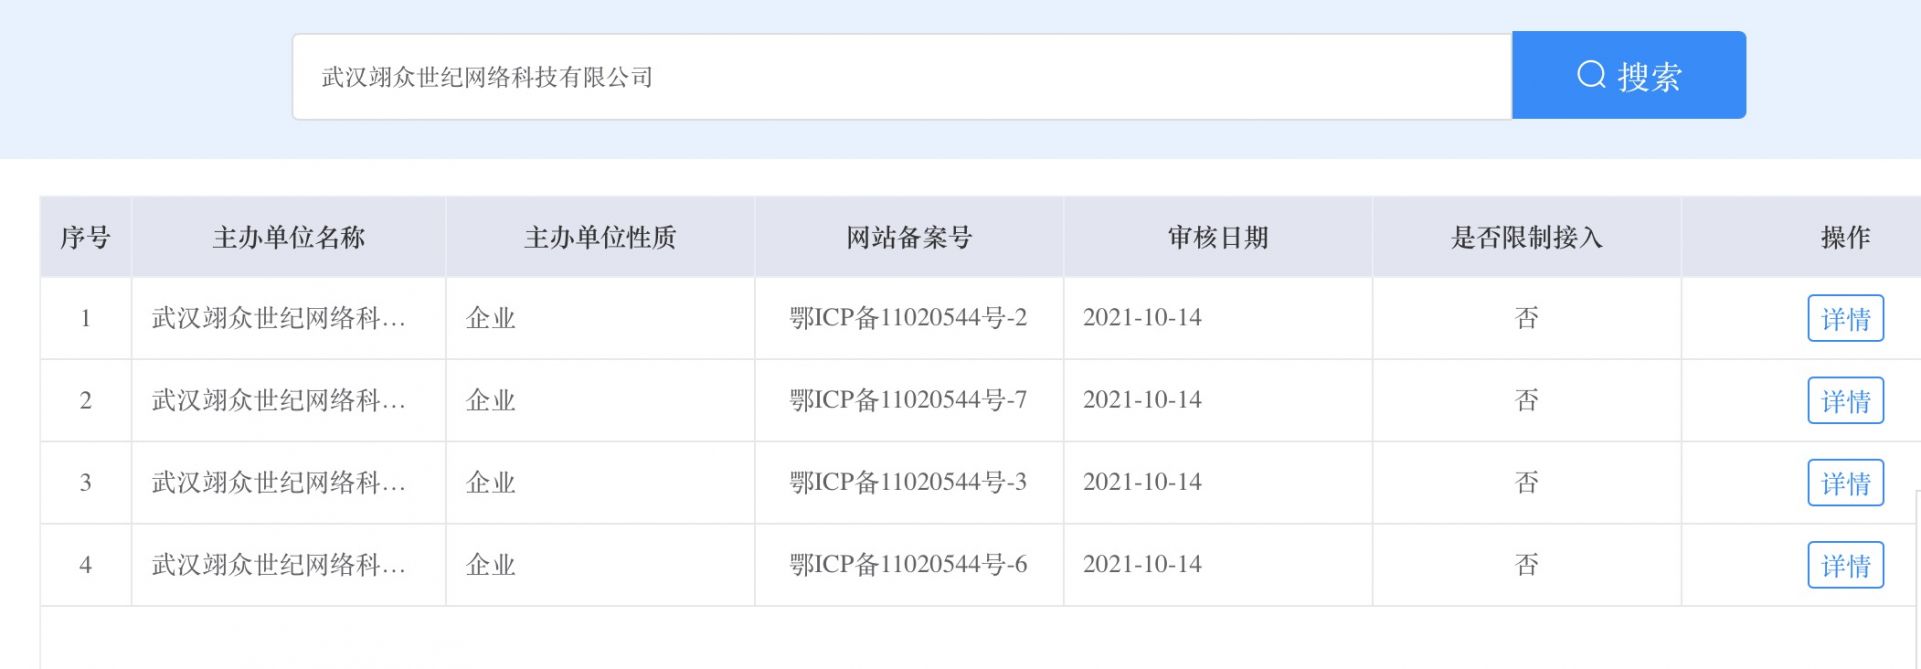
Task: Click the 网站备案号 column header
Action: pyautogui.click(x=908, y=238)
